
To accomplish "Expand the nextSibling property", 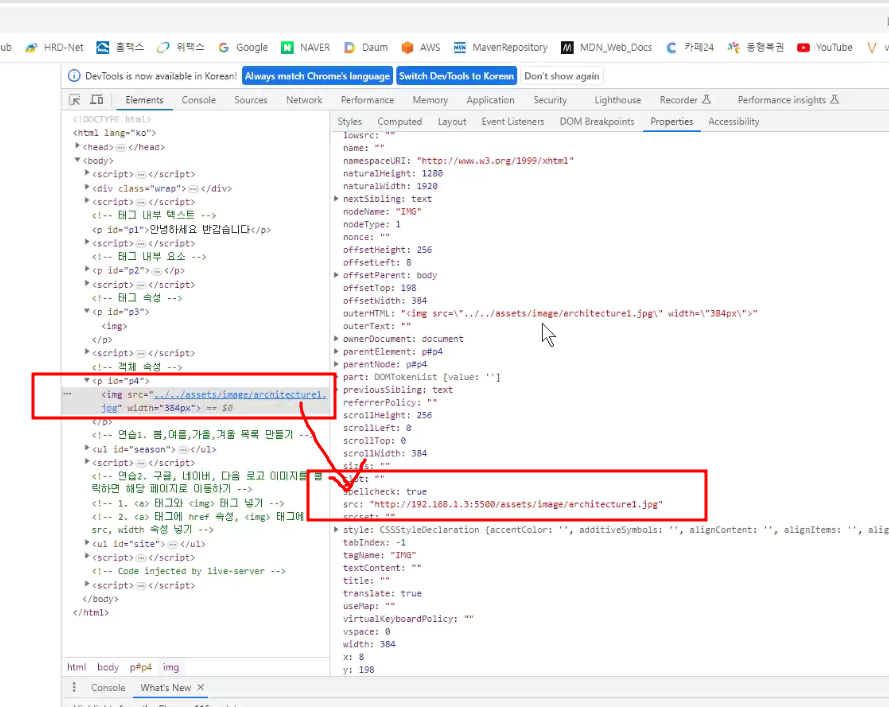I will tap(336, 198).
